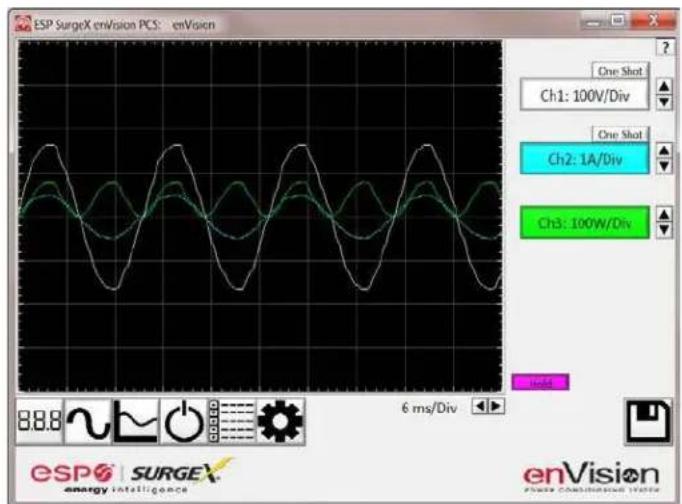This screenshot has height=504, width=682.
Task: Open the power control icon
Action: click(184, 421)
